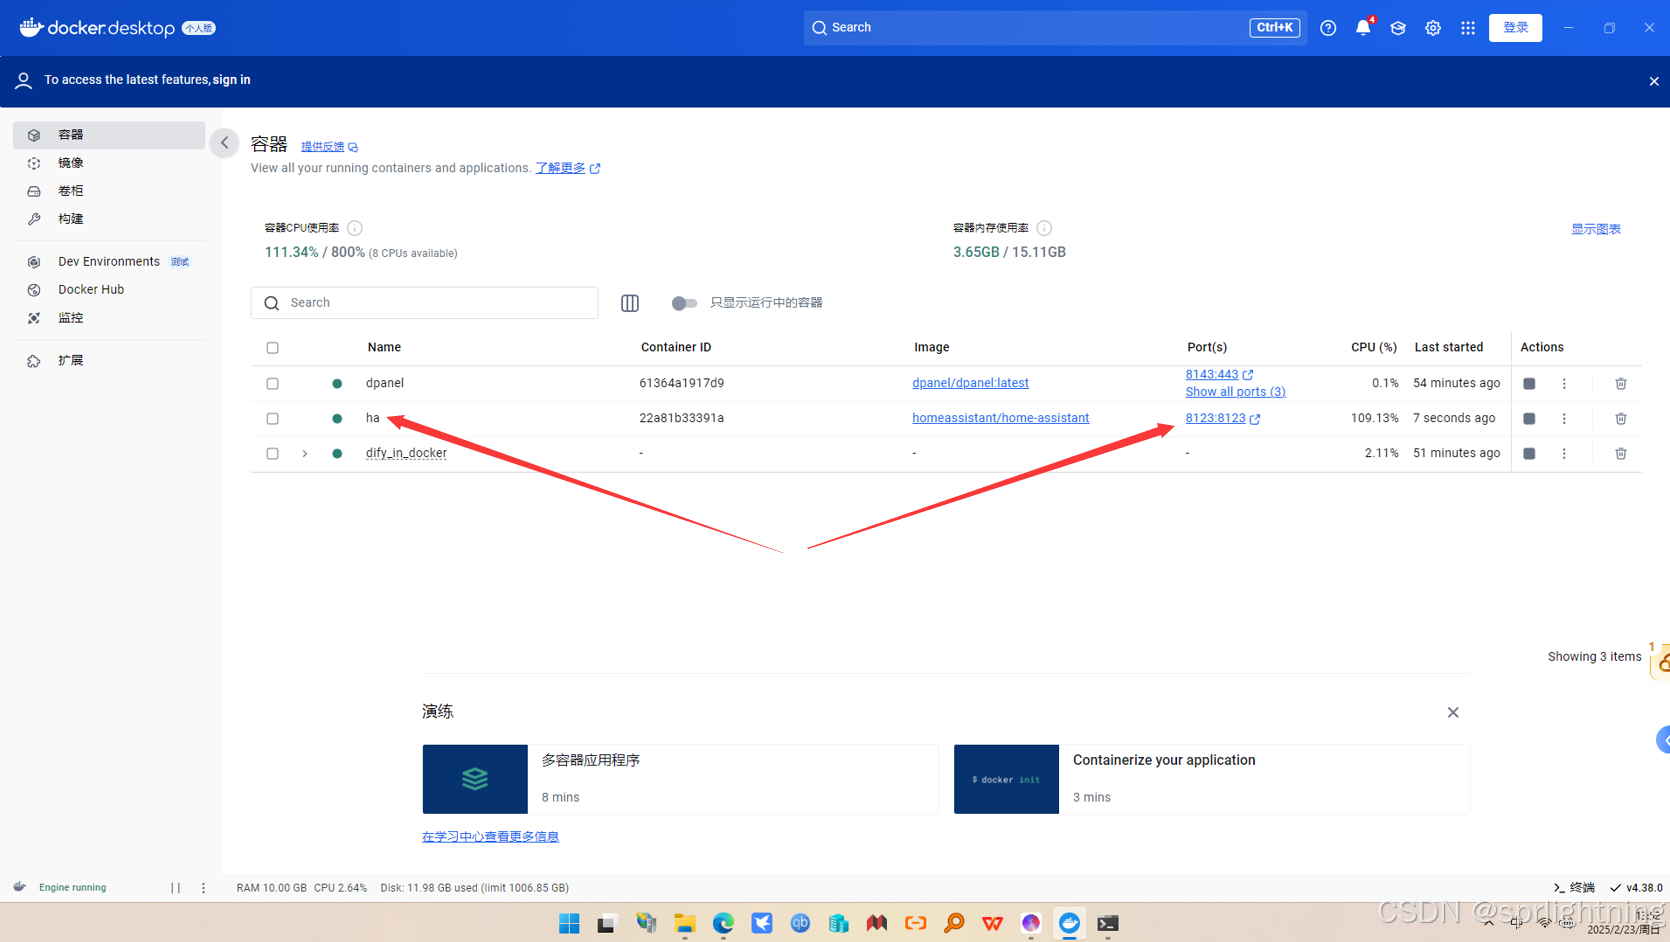Image resolution: width=1670 pixels, height=942 pixels.
Task: Select 构建 in sidebar
Action: coord(109,219)
